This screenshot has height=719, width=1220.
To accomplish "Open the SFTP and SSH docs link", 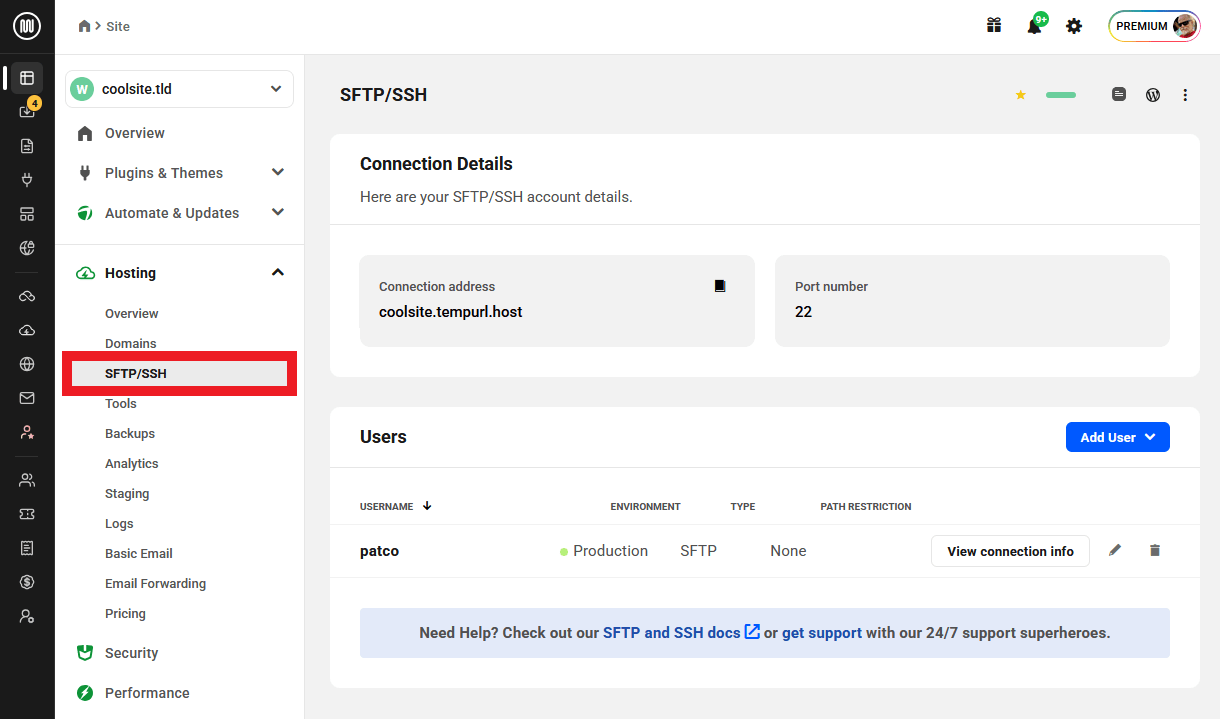I will [672, 633].
